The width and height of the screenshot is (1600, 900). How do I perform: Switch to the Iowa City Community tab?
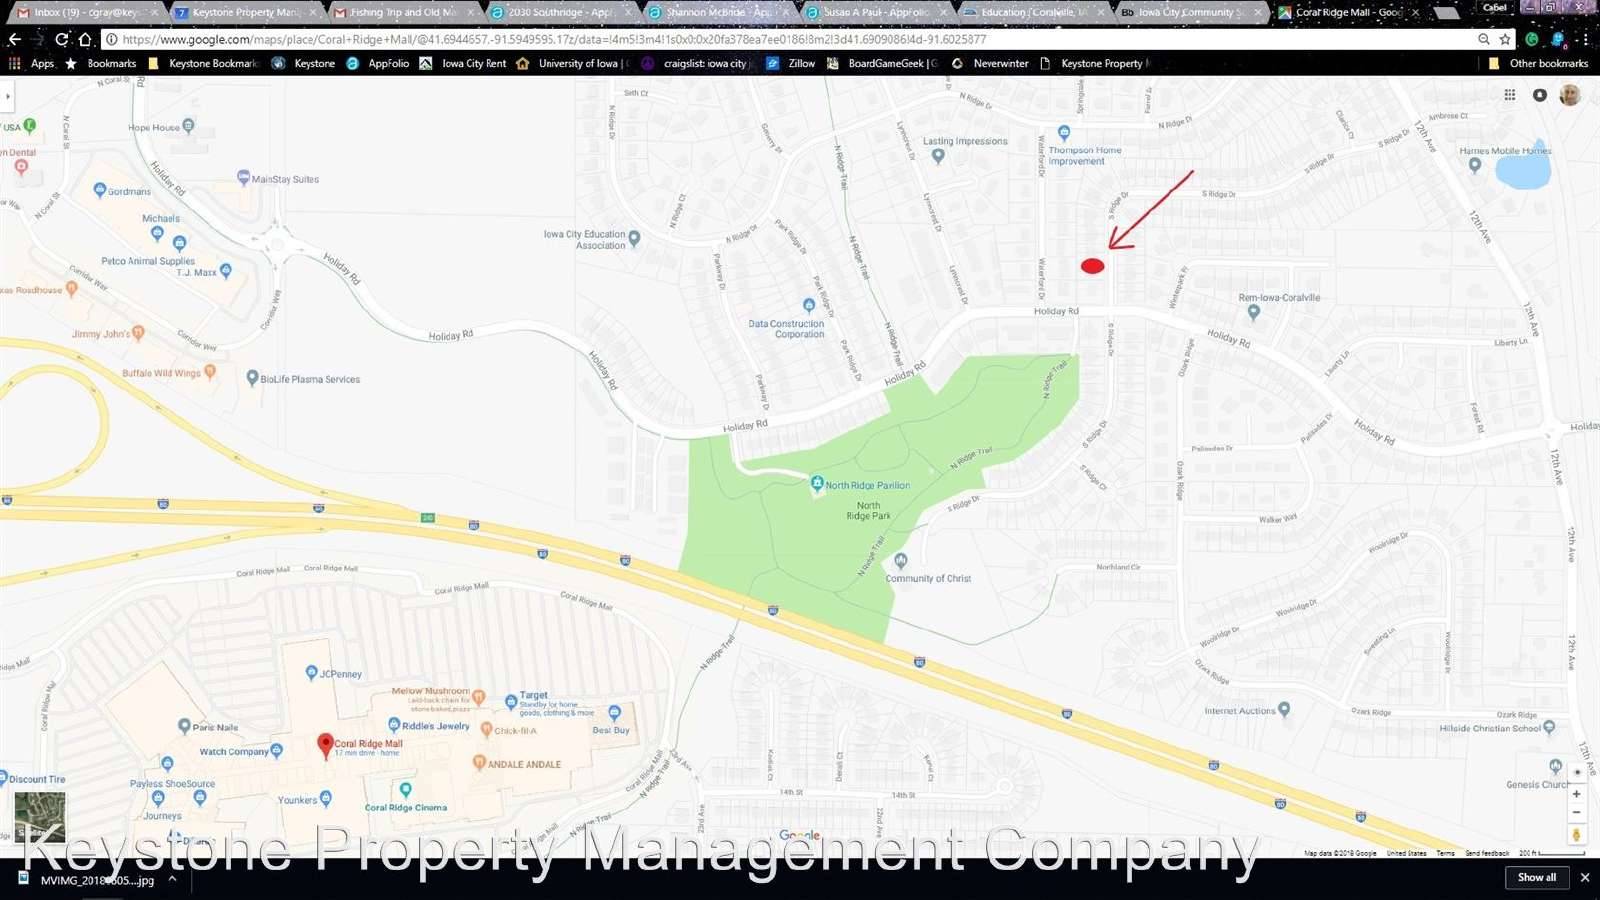pyautogui.click(x=1190, y=13)
